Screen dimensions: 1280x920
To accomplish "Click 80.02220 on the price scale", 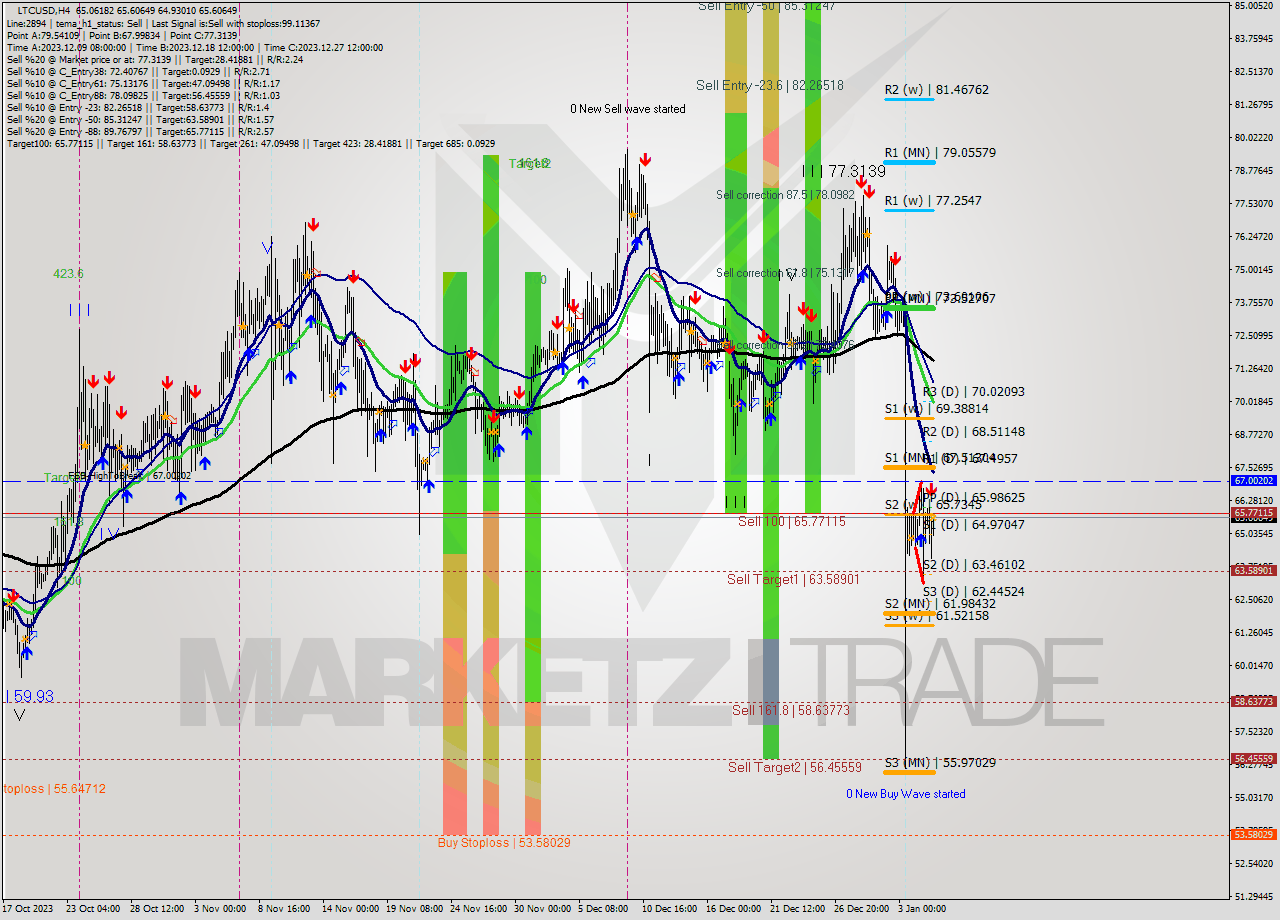I will tap(1253, 138).
